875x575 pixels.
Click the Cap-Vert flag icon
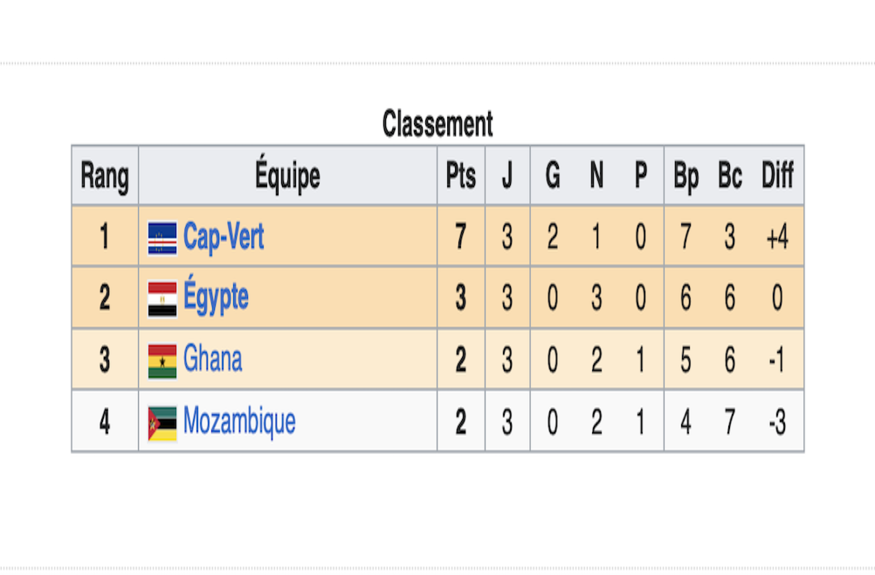[162, 238]
